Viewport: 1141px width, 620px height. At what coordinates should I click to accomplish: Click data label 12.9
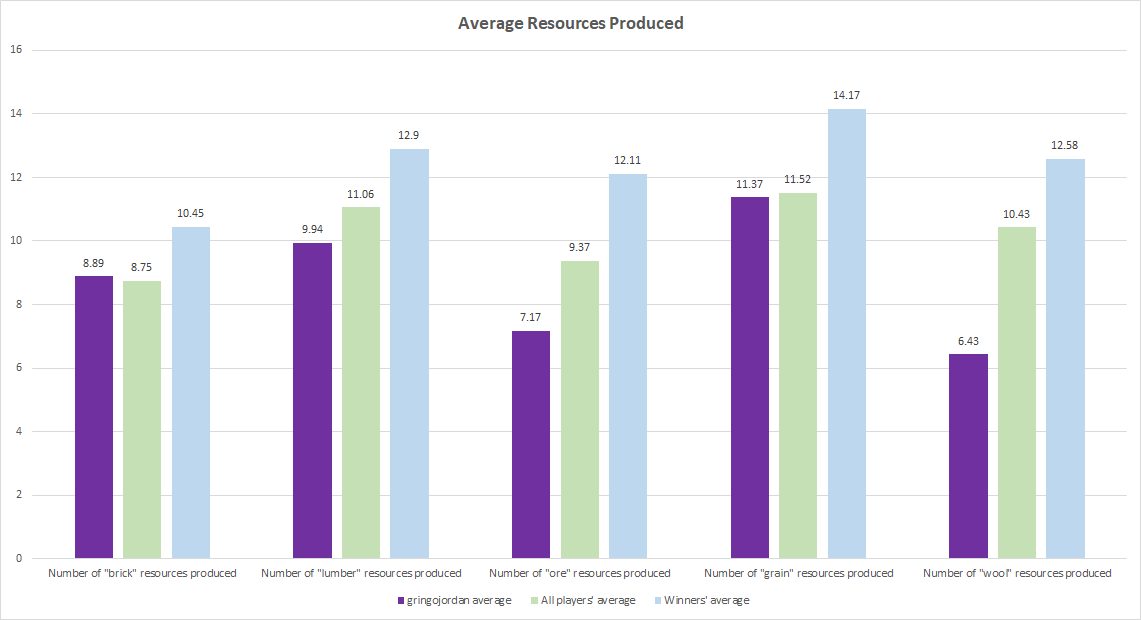tap(408, 136)
